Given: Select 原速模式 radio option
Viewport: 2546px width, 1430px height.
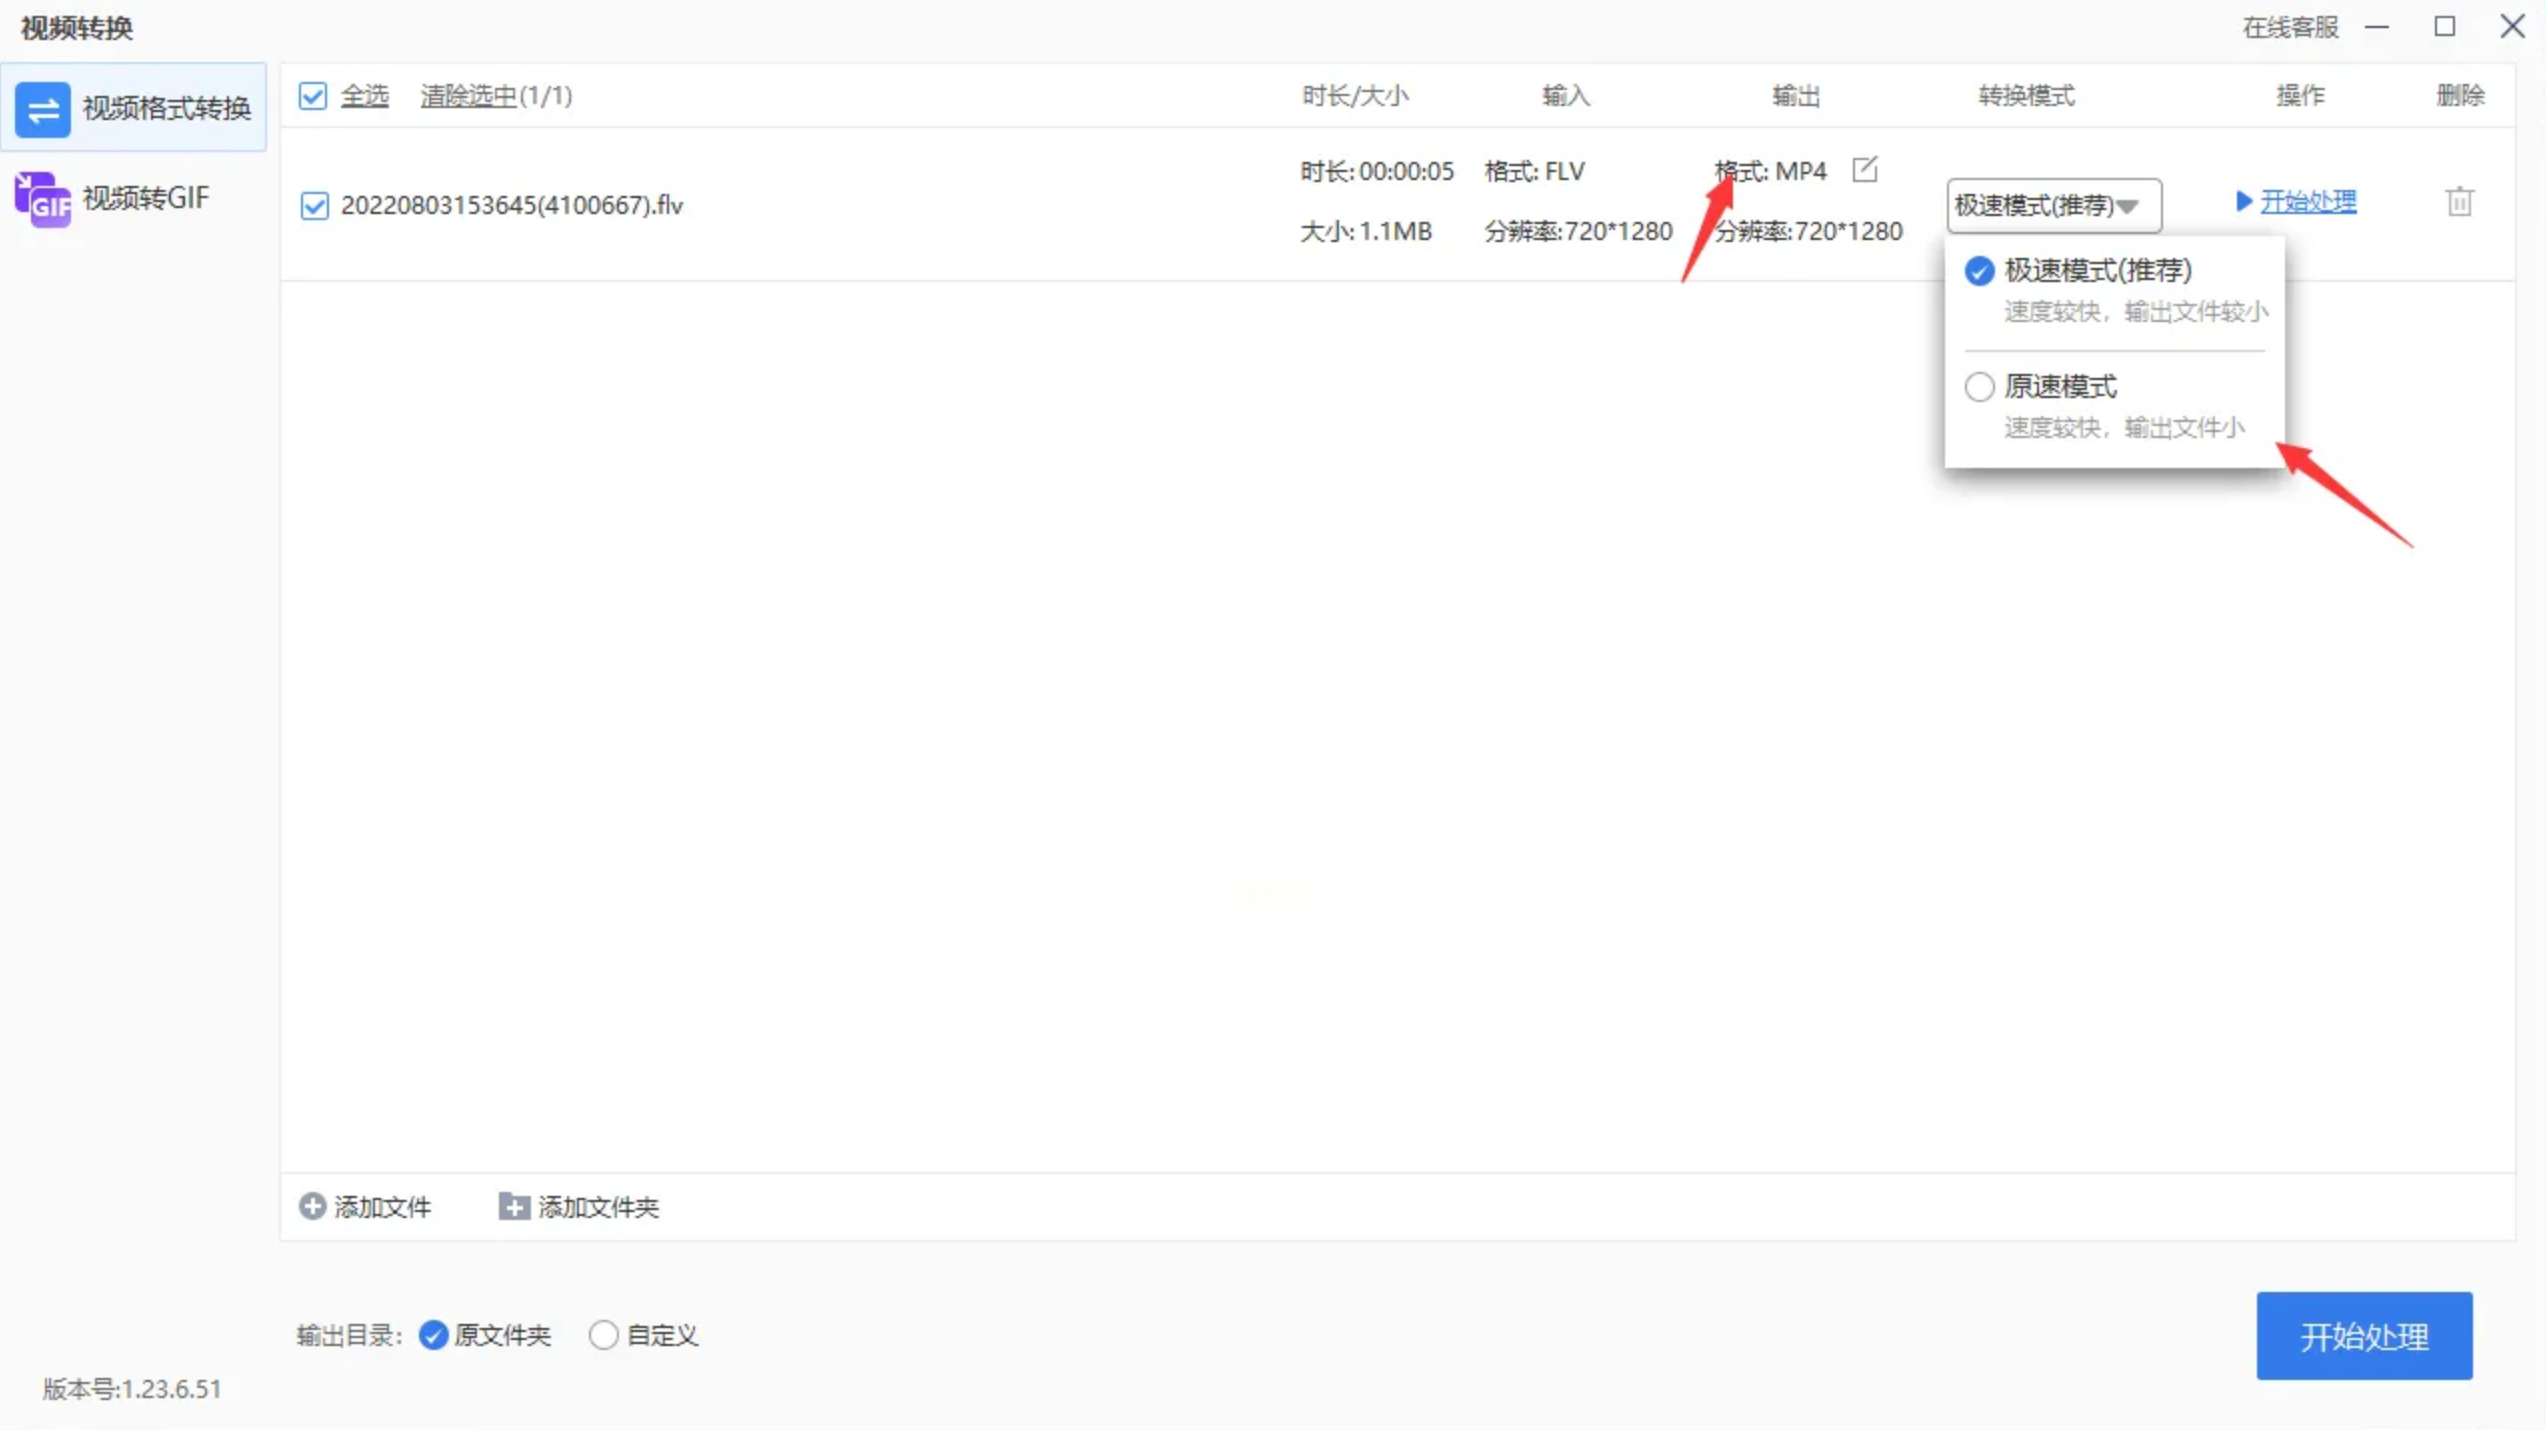Looking at the screenshot, I should (1979, 386).
